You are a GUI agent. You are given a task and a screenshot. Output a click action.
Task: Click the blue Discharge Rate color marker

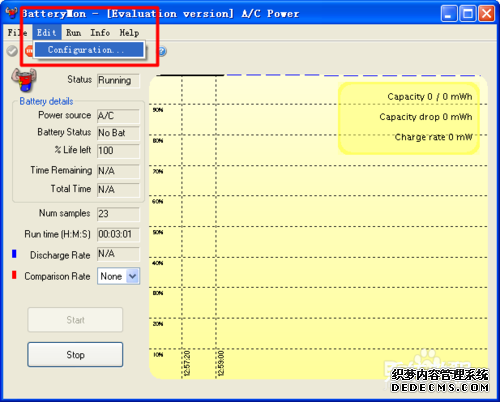point(14,254)
